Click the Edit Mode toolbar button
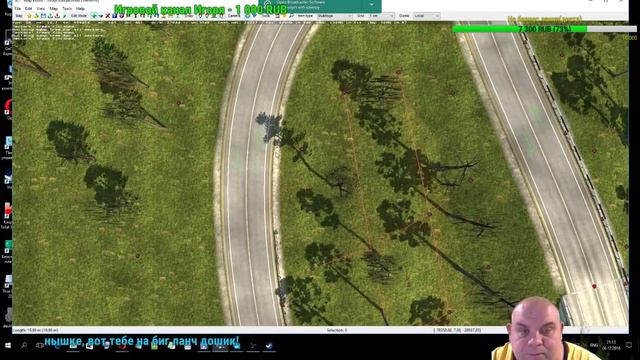This screenshot has height=360, width=640. click(x=78, y=16)
